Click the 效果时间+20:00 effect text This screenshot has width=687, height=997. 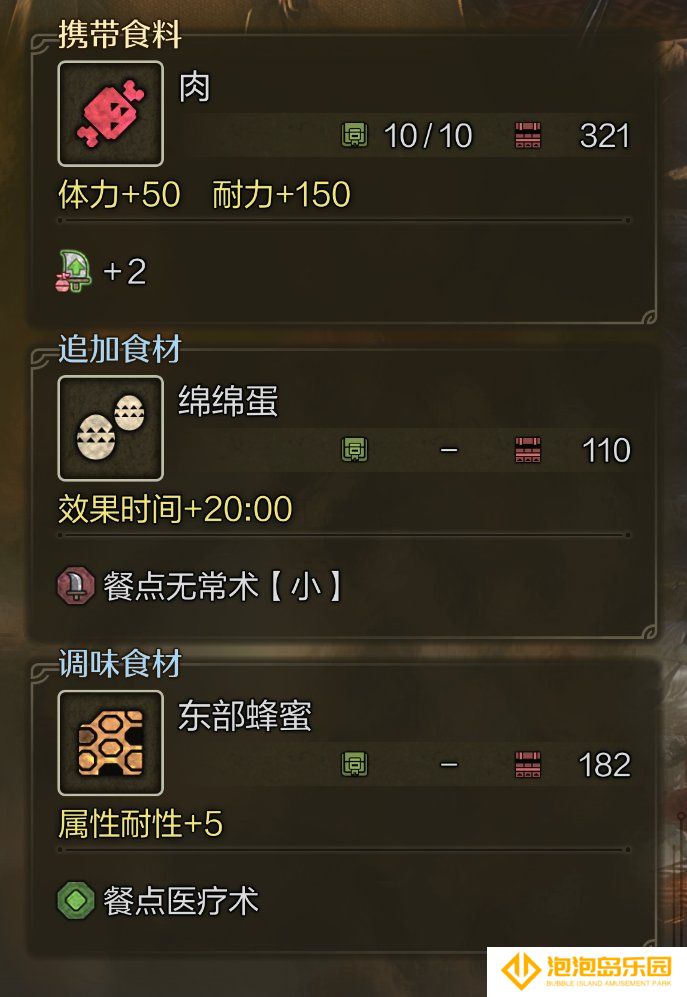coord(175,509)
